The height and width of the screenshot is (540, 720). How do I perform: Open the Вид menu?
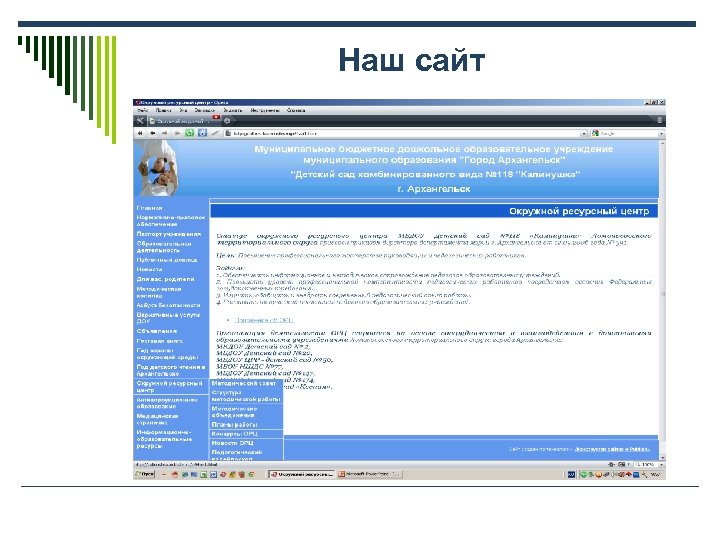[183, 111]
